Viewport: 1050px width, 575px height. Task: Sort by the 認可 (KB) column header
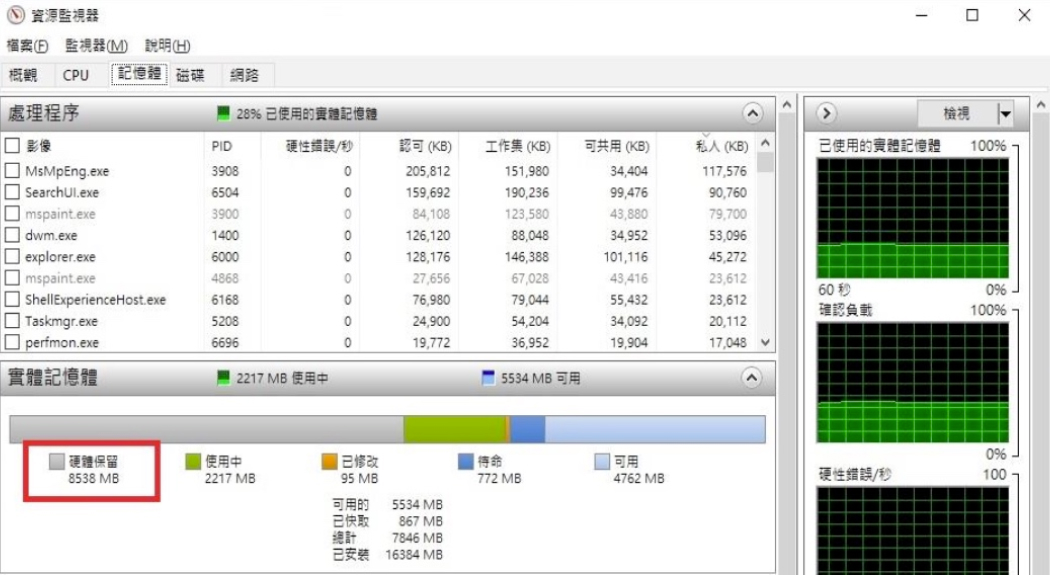pos(425,146)
